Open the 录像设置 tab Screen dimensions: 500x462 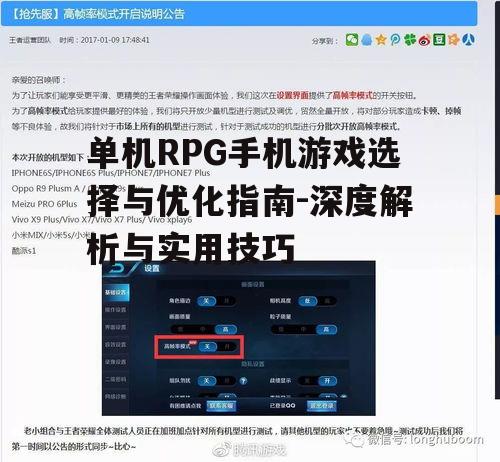point(116,362)
